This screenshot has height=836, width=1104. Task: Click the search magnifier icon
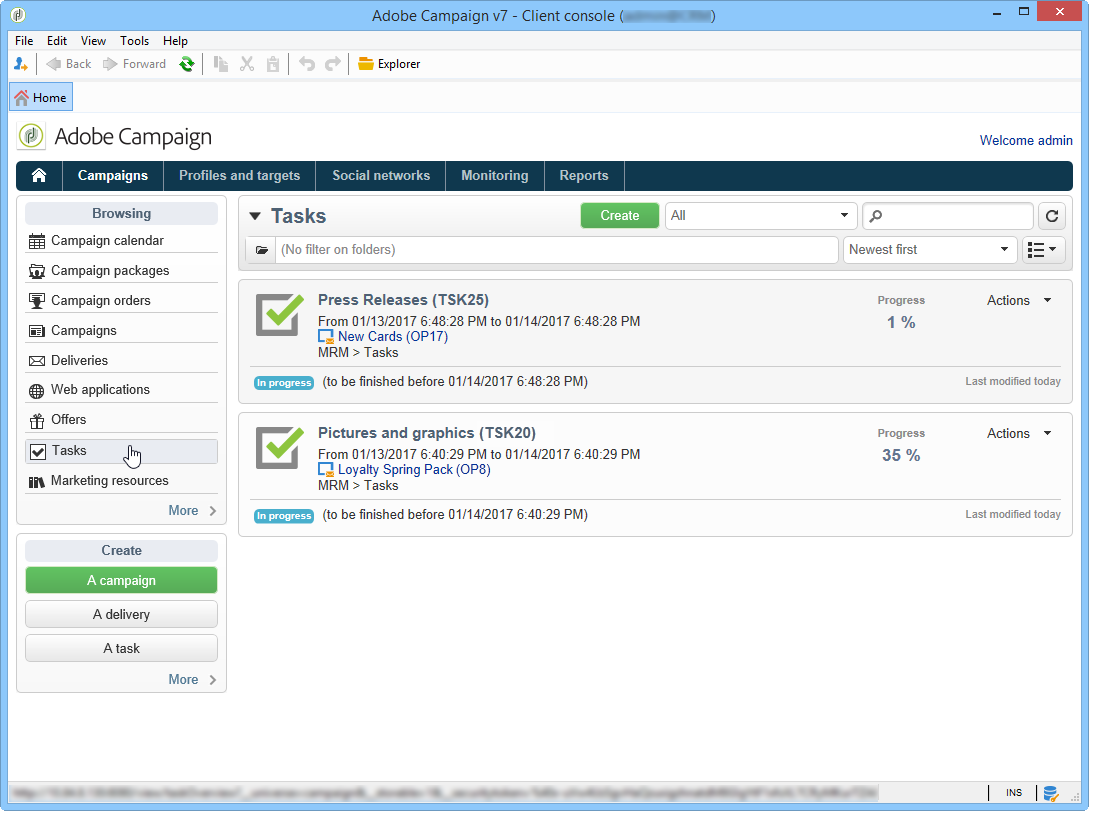pos(876,216)
